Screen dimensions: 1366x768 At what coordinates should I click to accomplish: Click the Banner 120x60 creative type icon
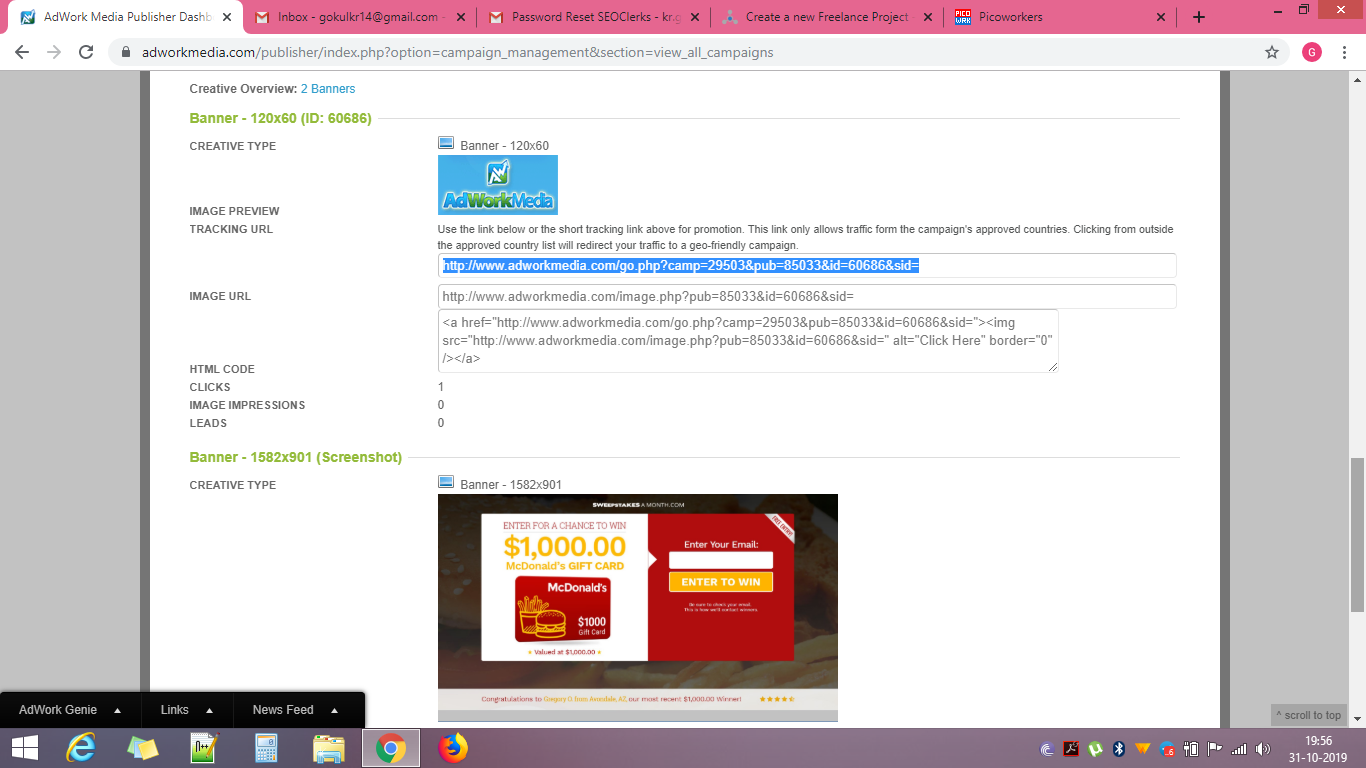[x=446, y=144]
